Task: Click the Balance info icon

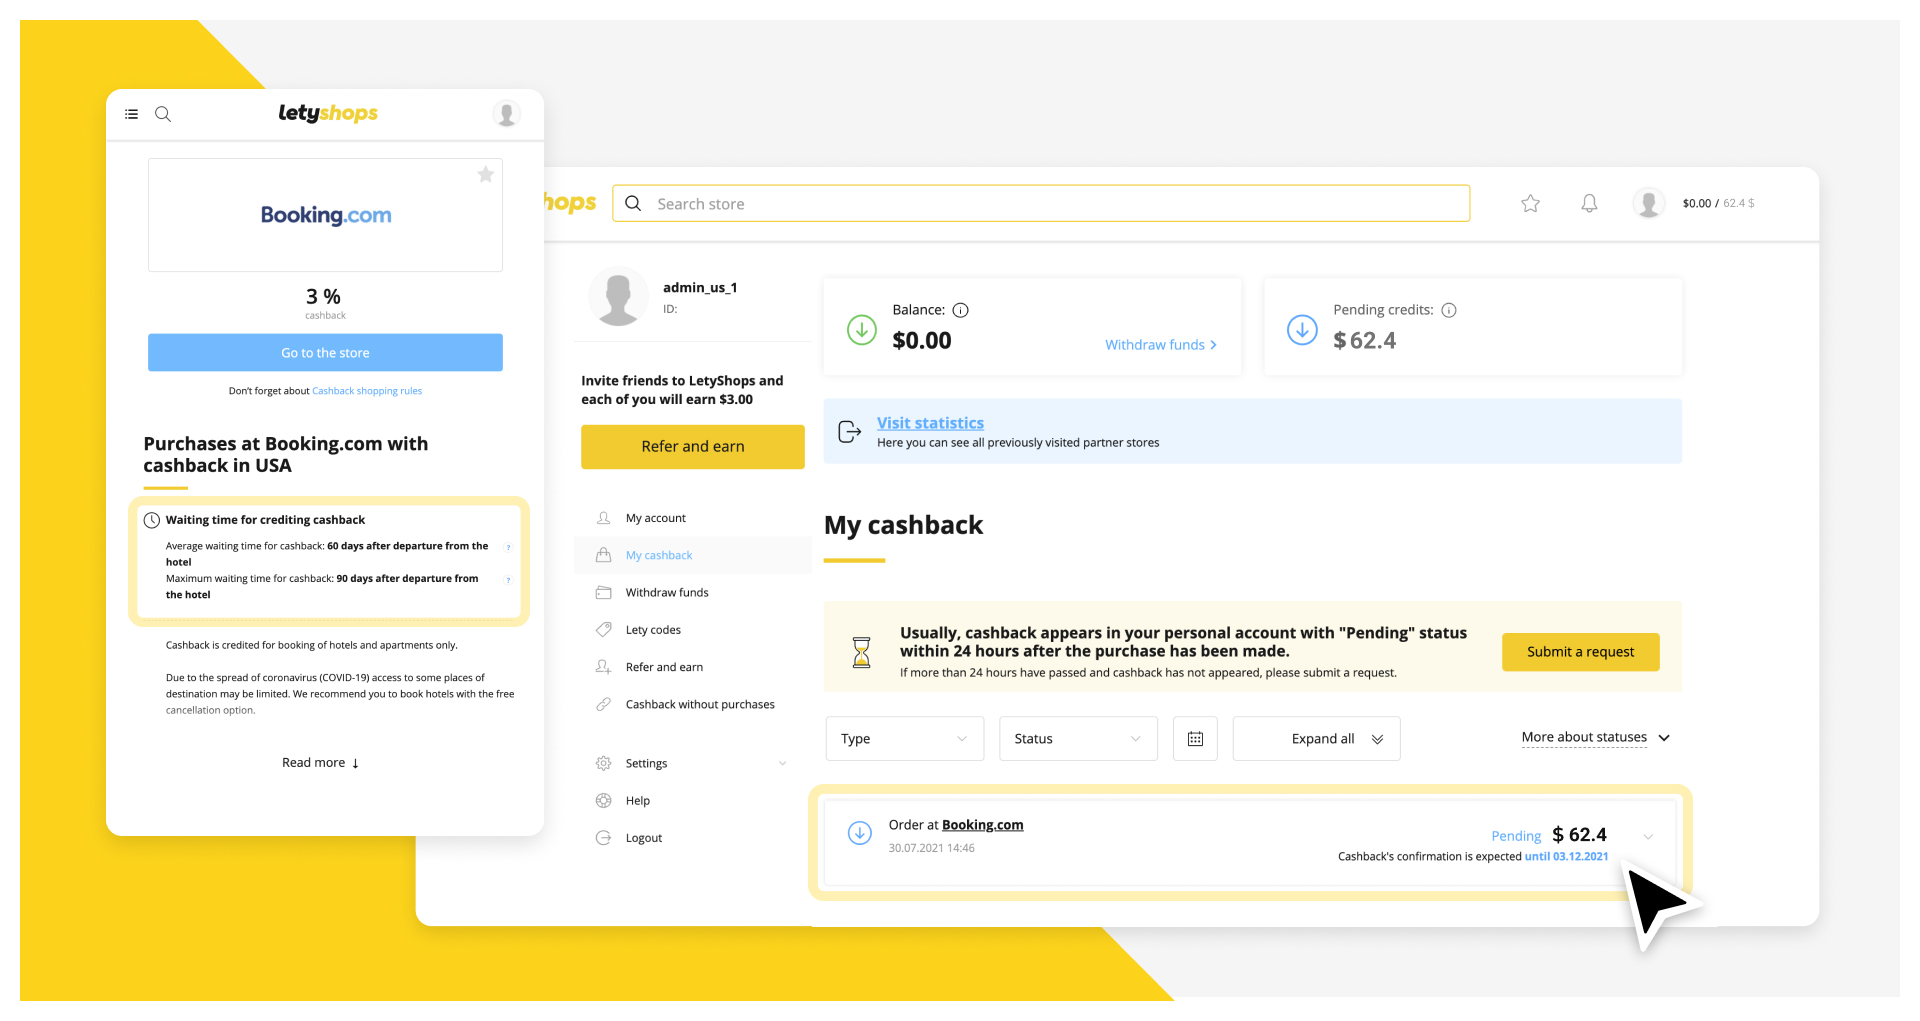Action: (x=960, y=310)
